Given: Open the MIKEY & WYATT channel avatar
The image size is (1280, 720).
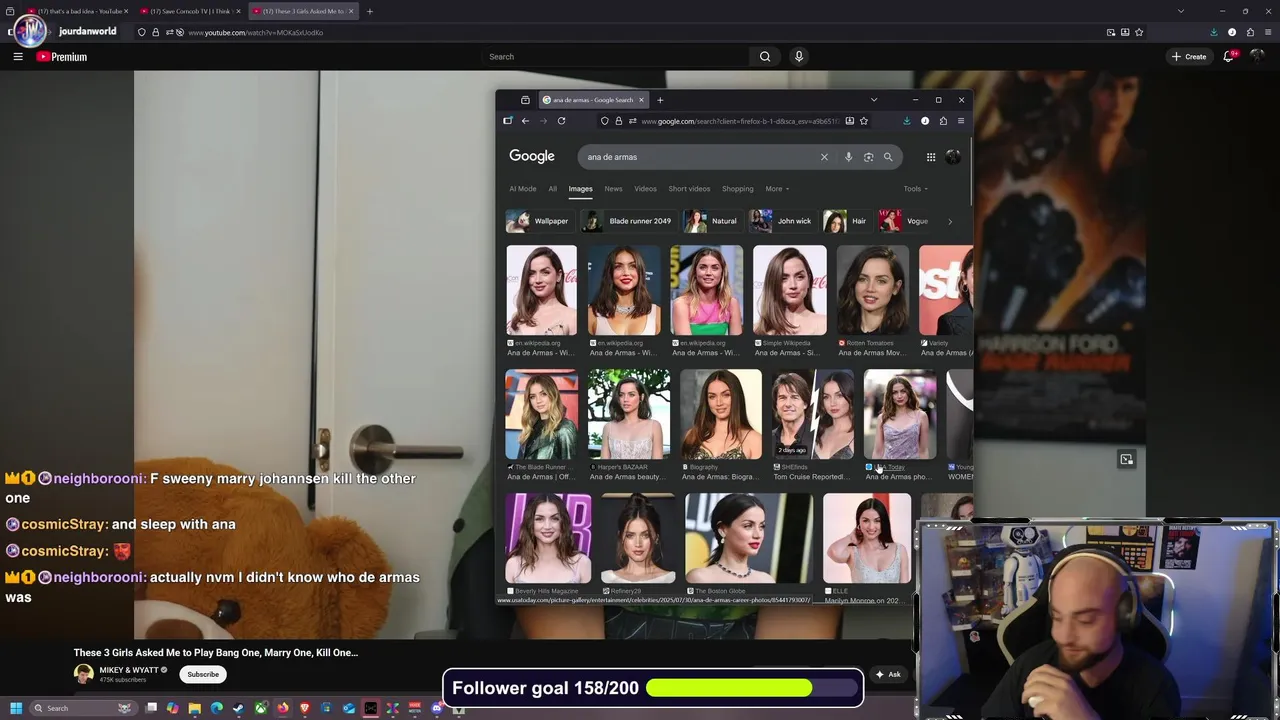Looking at the screenshot, I should (x=83, y=674).
